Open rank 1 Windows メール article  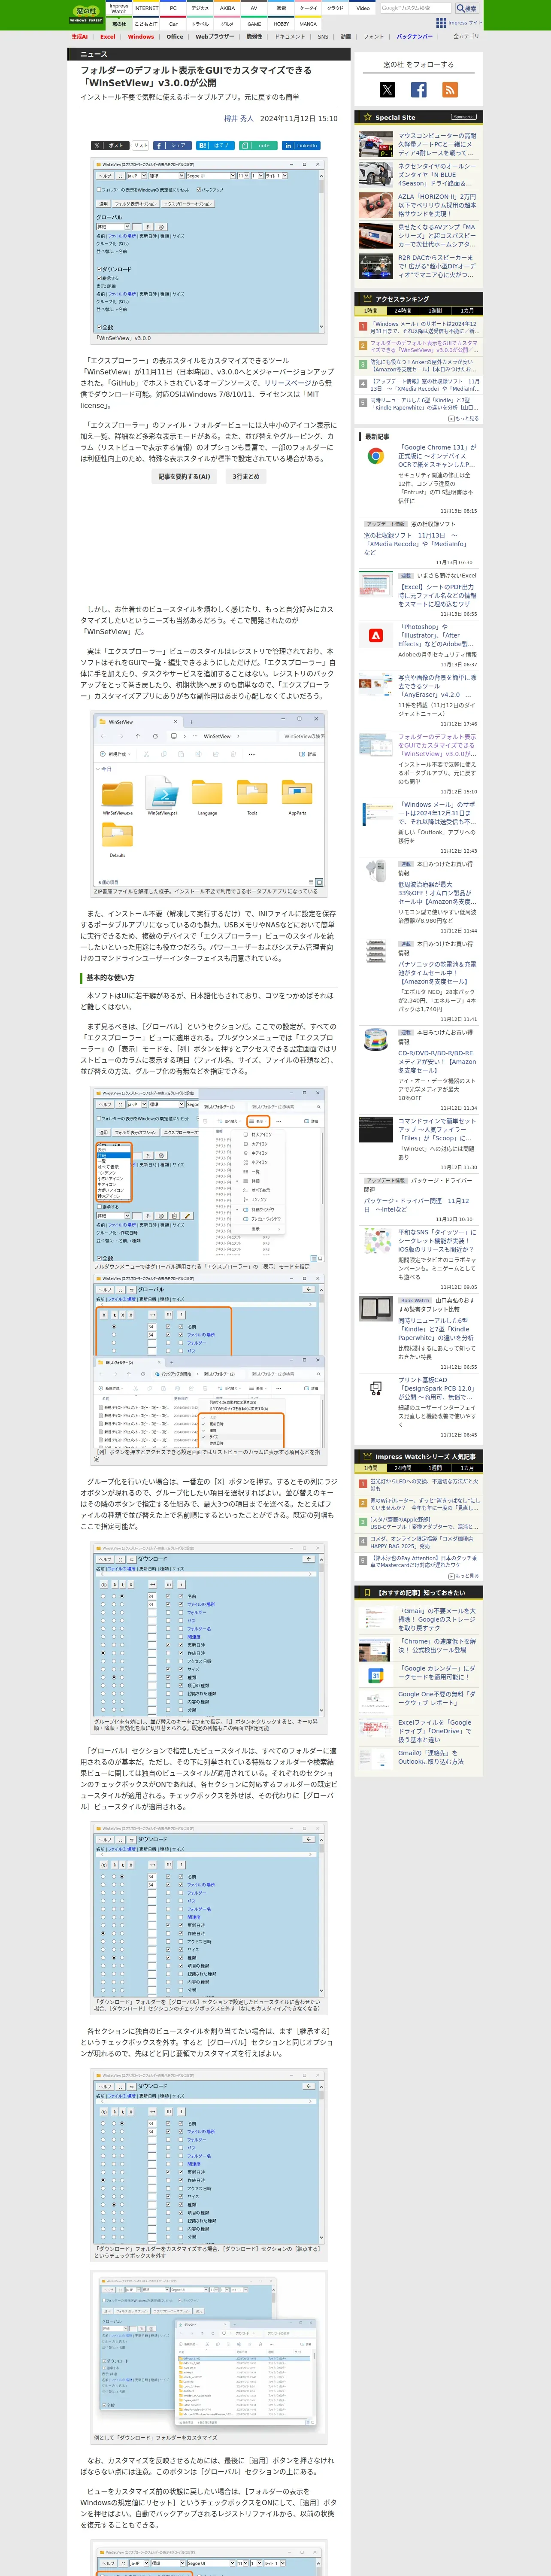(424, 327)
